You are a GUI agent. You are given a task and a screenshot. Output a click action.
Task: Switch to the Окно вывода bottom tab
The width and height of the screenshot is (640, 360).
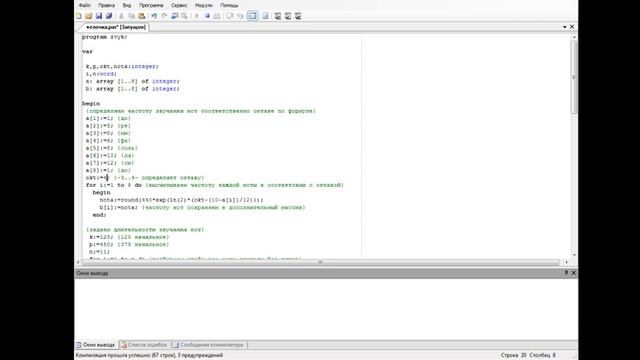pos(96,345)
